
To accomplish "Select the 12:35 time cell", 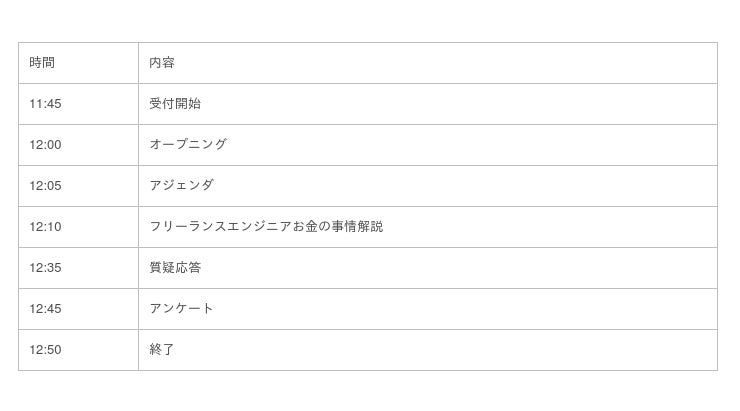I will click(45, 268).
